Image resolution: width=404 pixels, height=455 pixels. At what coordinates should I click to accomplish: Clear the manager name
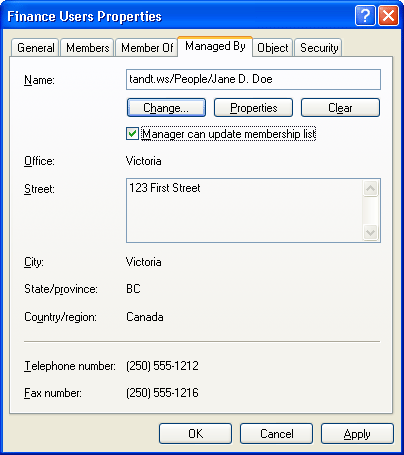(340, 108)
